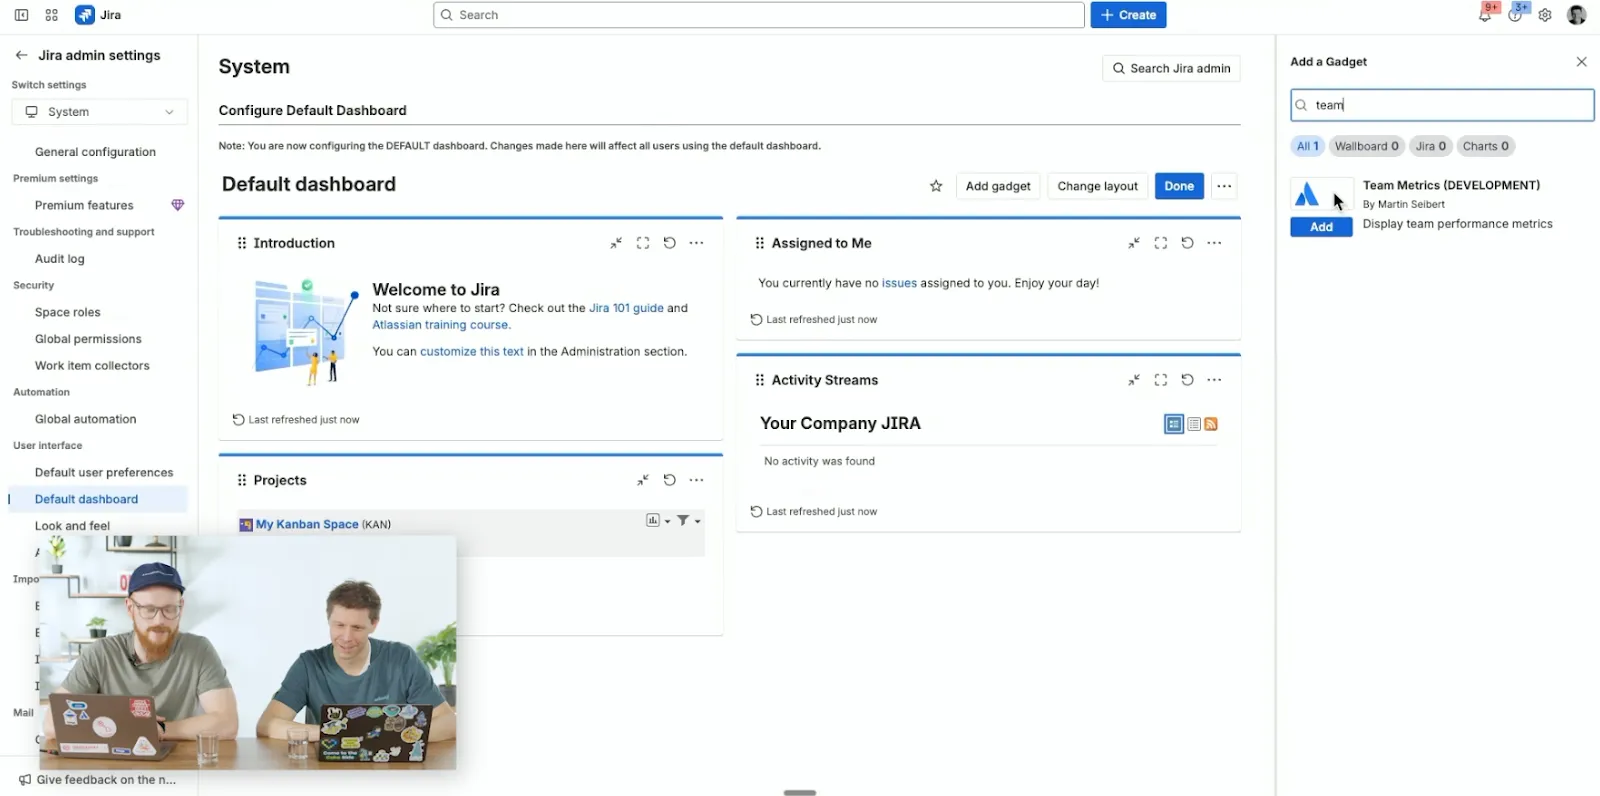Refresh the Activity Streams gadget

tap(1188, 380)
